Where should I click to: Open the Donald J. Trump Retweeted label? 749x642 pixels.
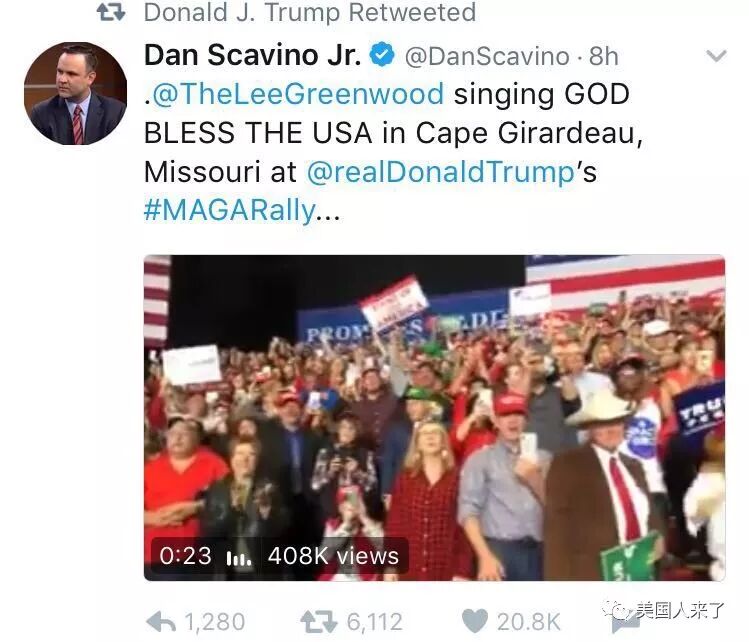pos(310,12)
